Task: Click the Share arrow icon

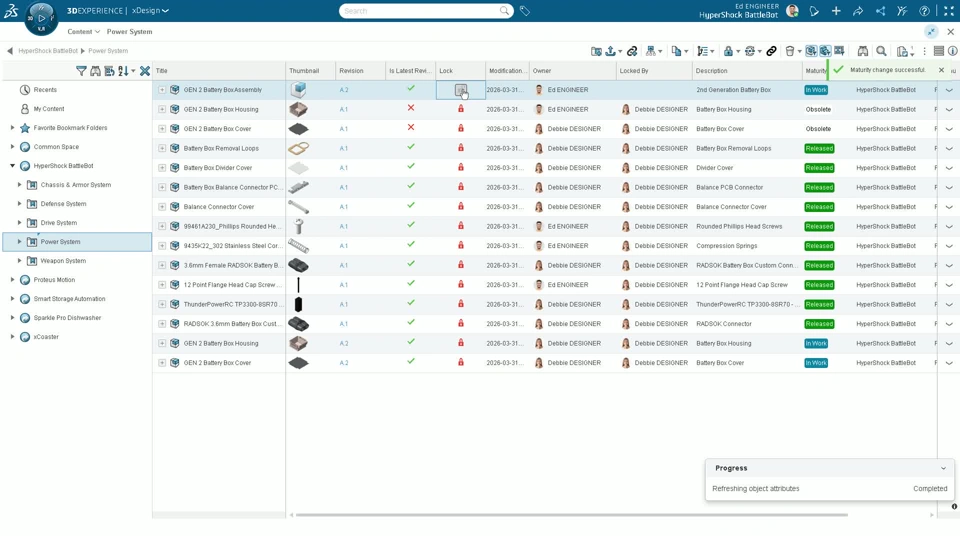Action: pyautogui.click(x=858, y=11)
